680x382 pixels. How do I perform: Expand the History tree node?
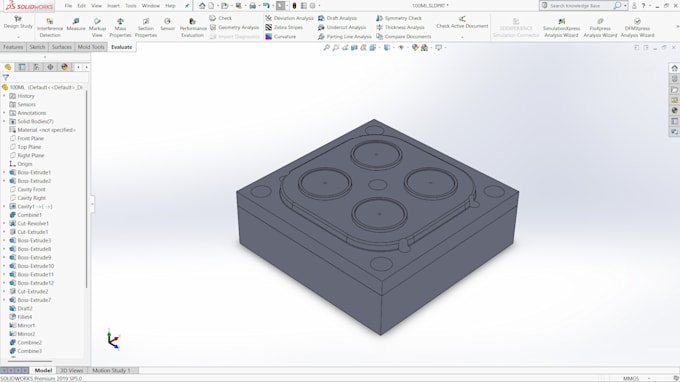[4, 96]
